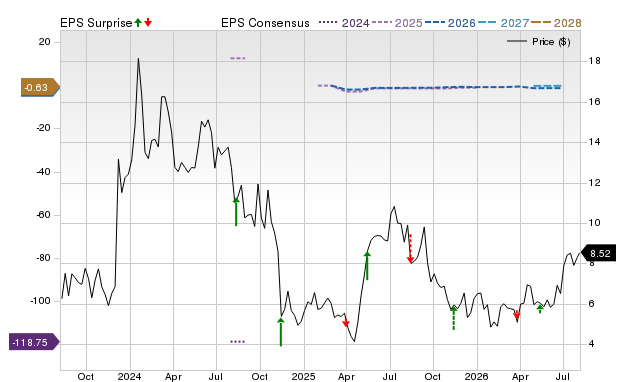Click the 2024 x-axis label
Screen dimensions: 640x382
[129, 376]
